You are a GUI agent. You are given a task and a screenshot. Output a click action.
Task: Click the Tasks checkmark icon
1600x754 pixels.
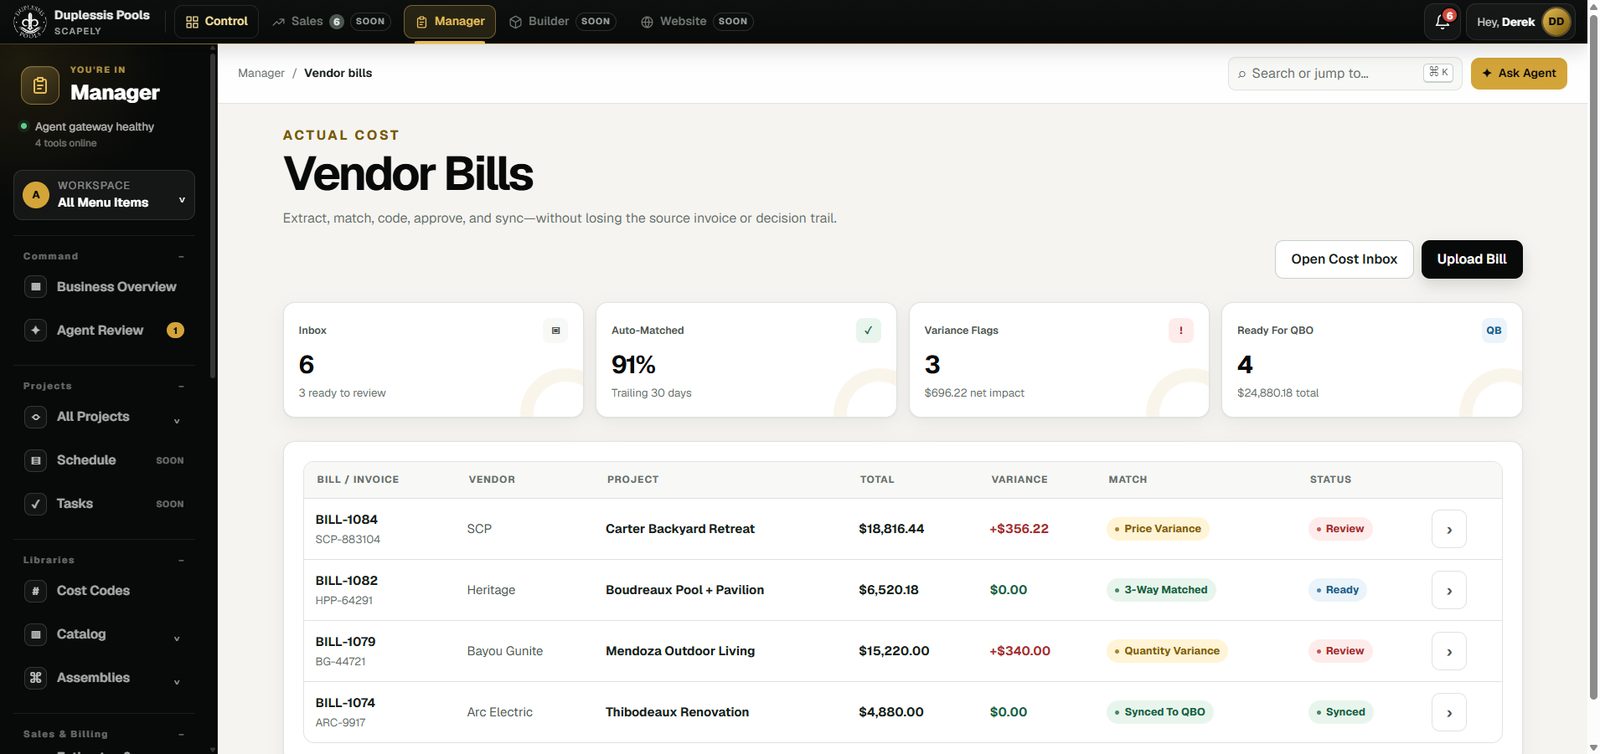tap(36, 504)
